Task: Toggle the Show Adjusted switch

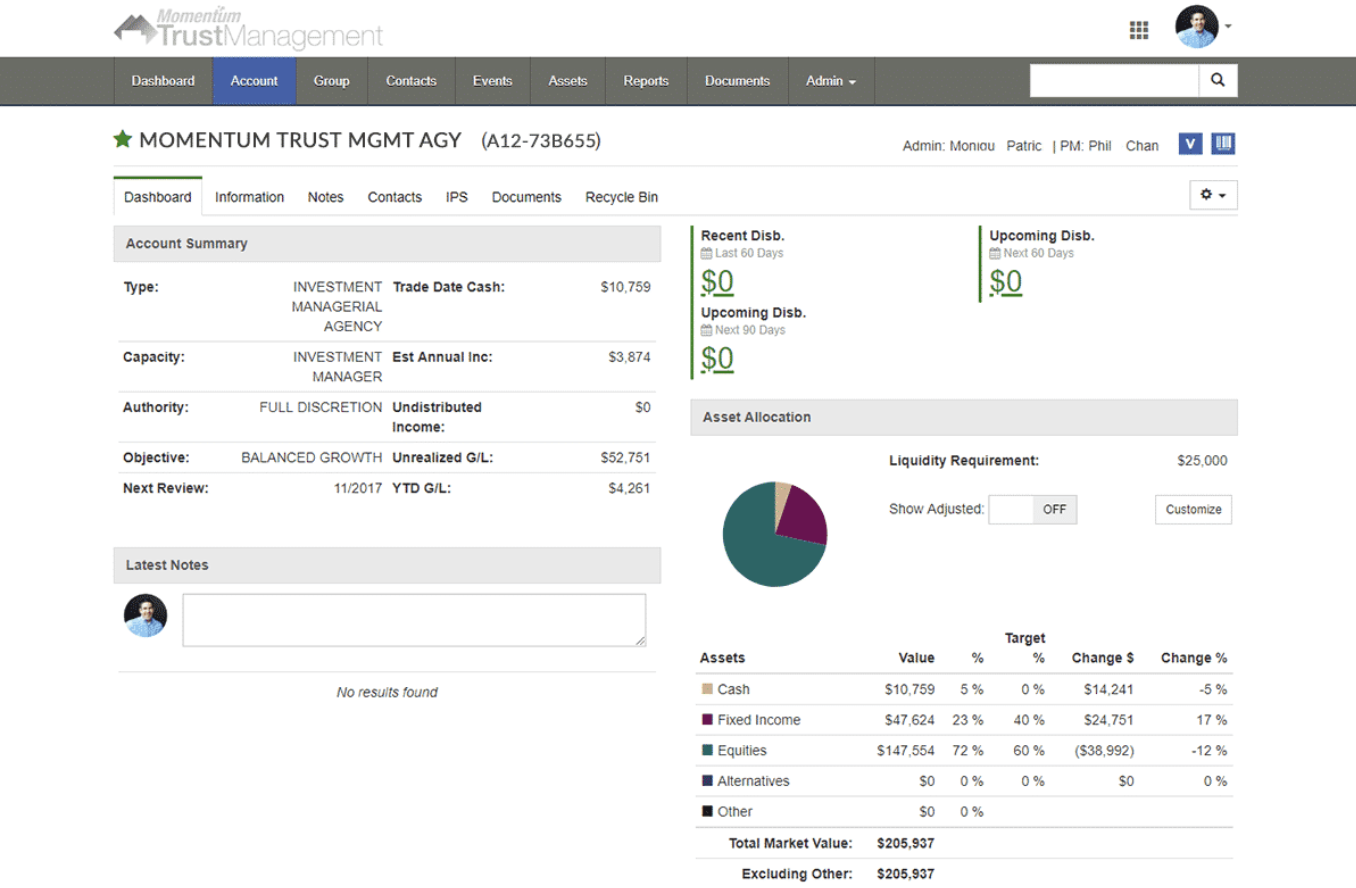Action: tap(1032, 509)
